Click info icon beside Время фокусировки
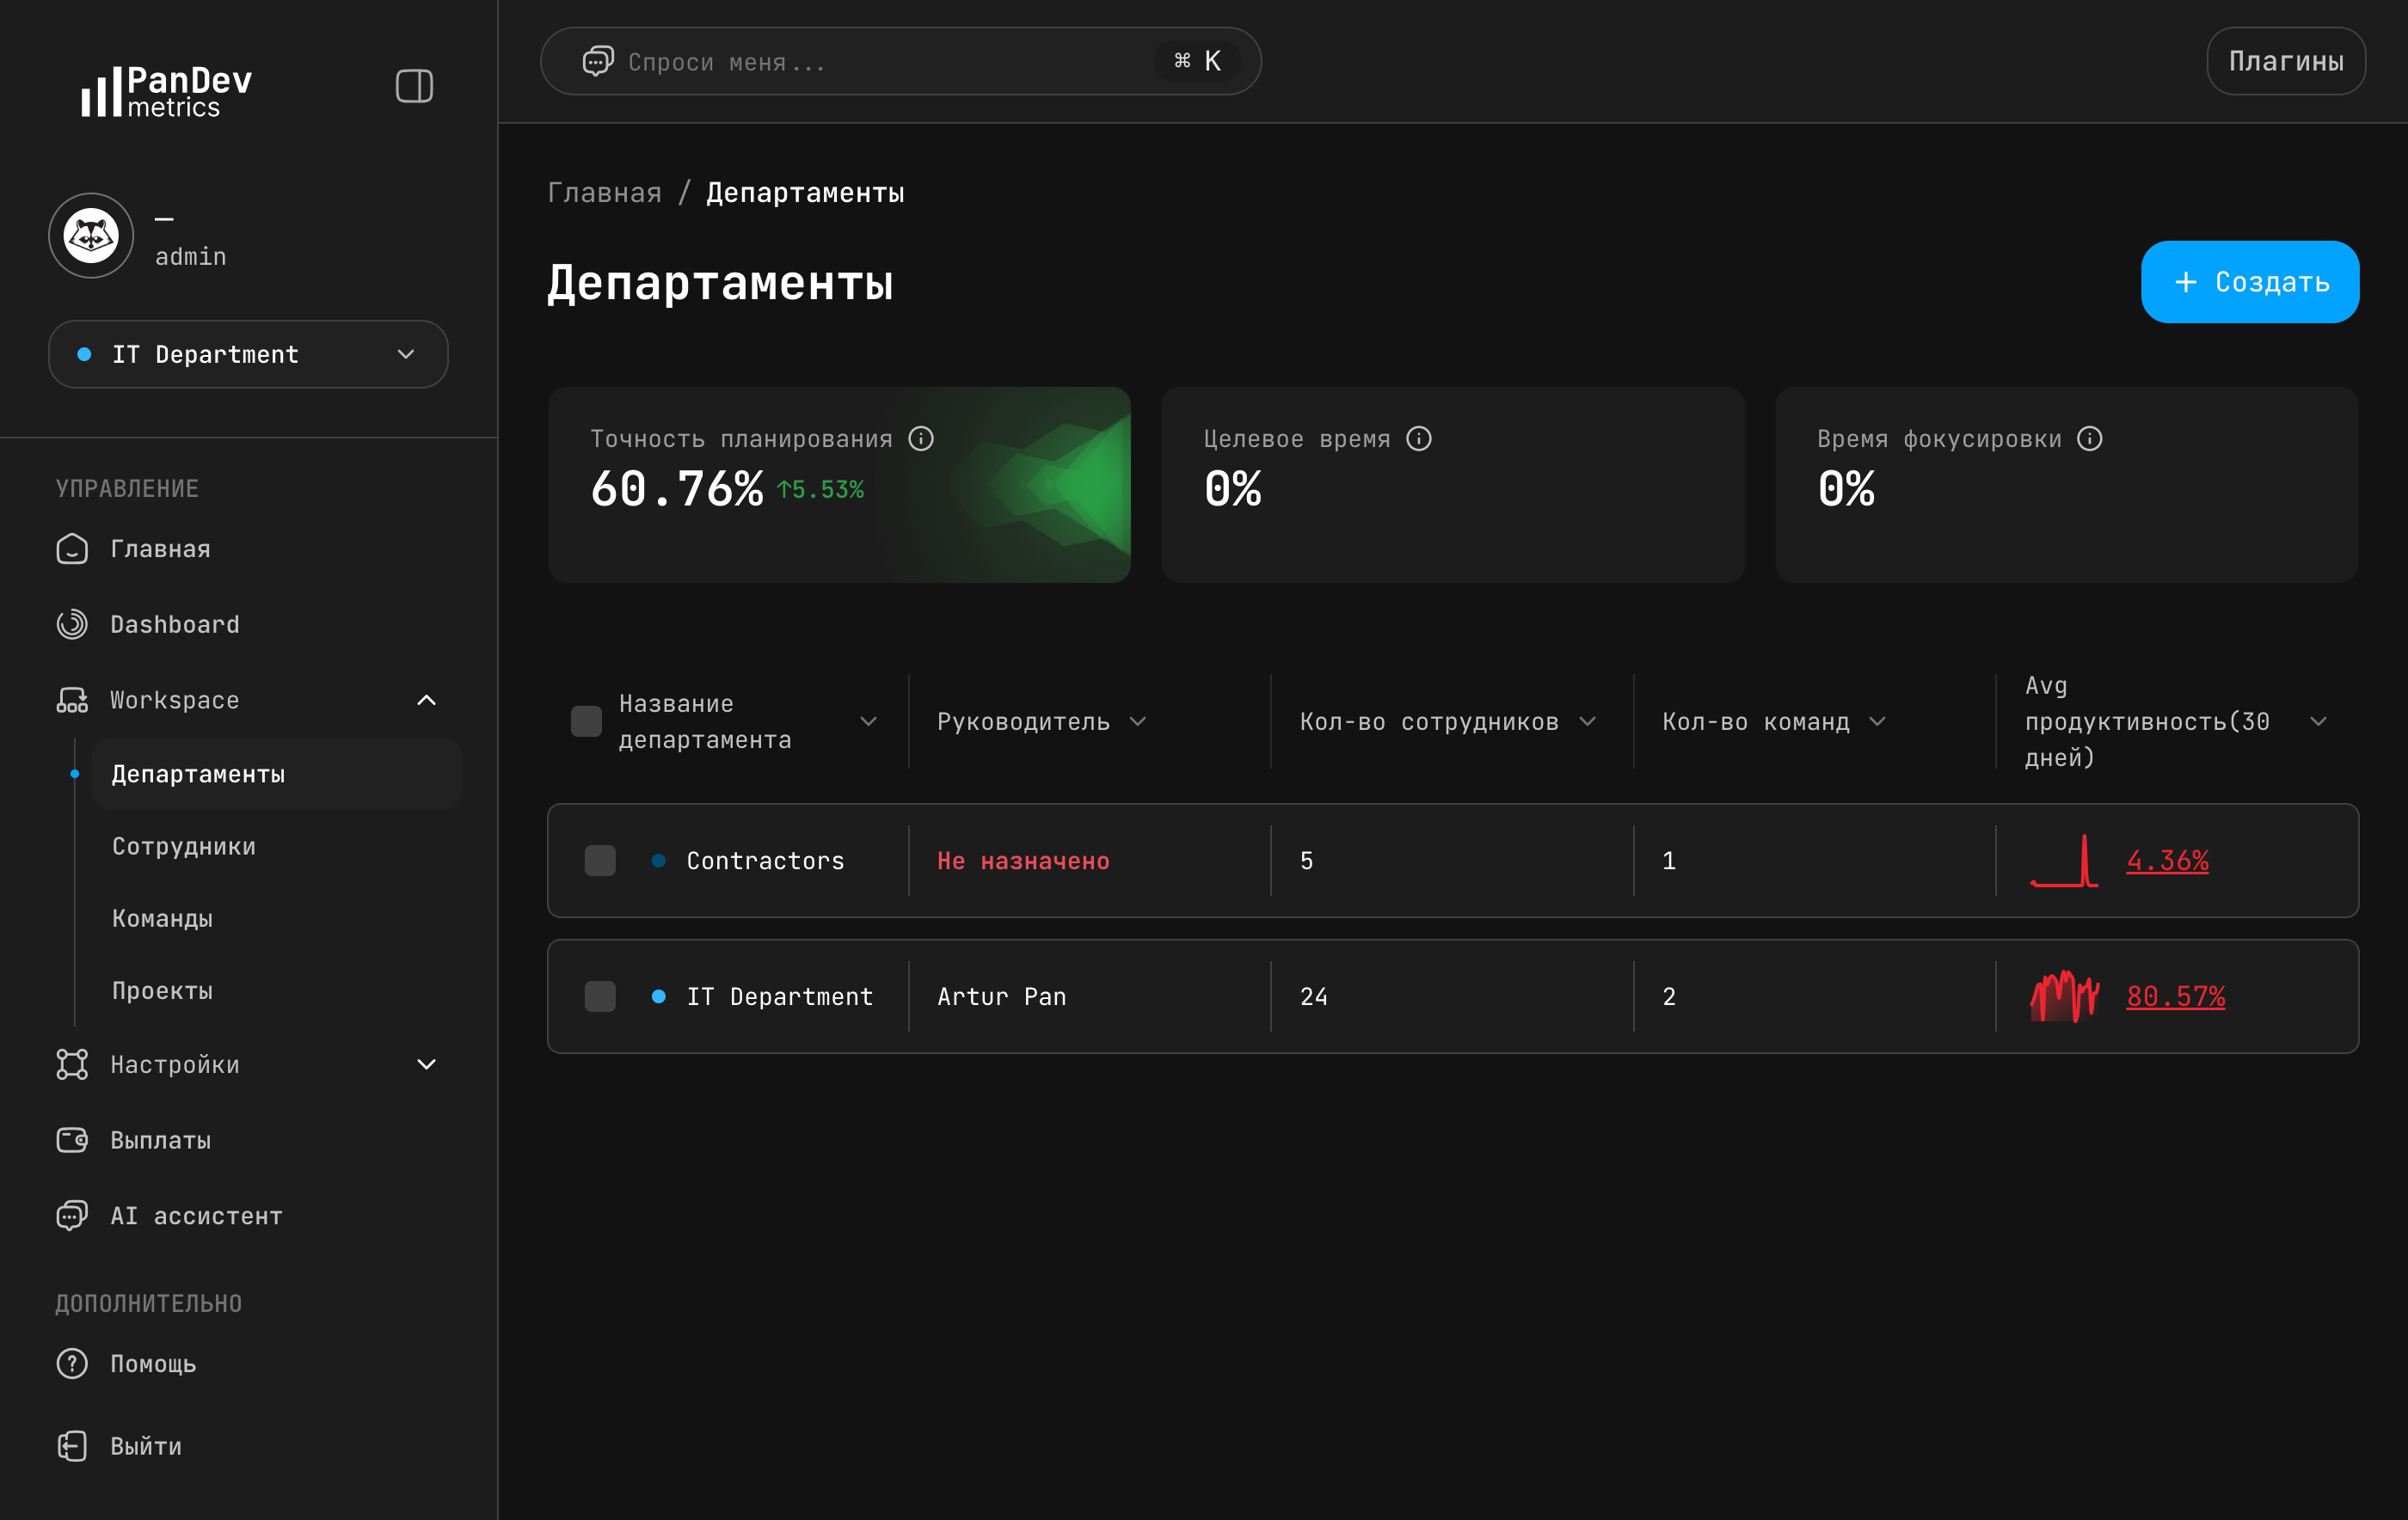Screen dimensions: 2408x1520 point(2089,439)
